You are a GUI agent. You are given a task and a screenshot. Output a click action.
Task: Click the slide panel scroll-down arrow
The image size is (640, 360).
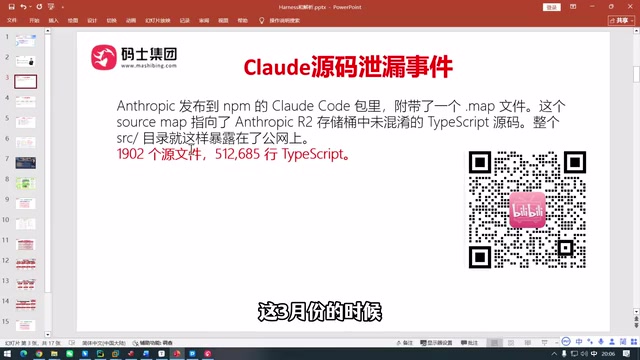click(48, 334)
